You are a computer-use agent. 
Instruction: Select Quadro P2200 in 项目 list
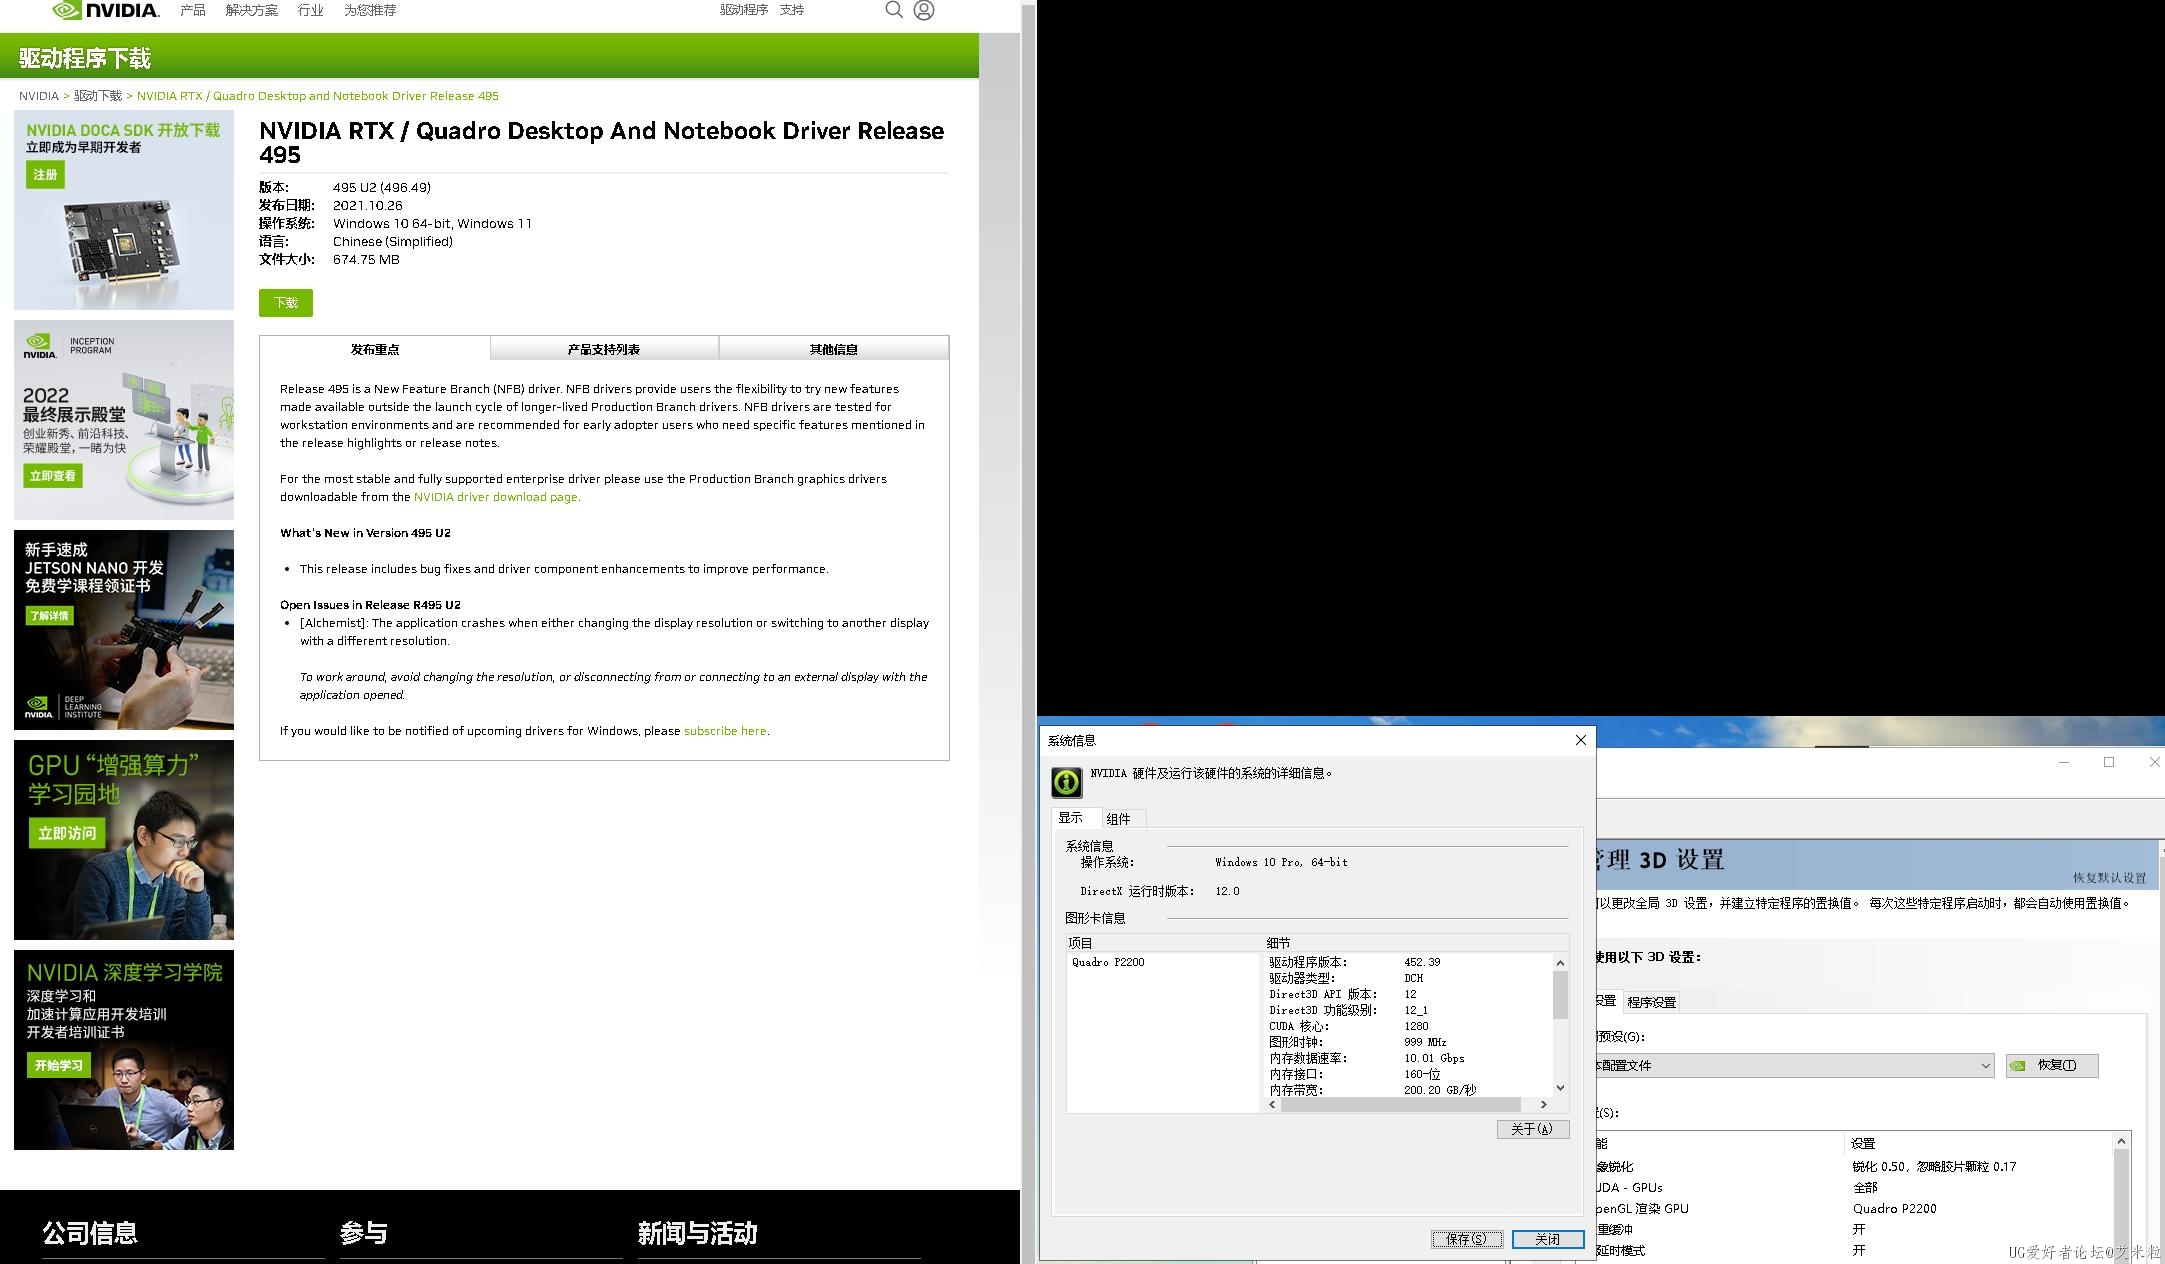pyautogui.click(x=1108, y=962)
